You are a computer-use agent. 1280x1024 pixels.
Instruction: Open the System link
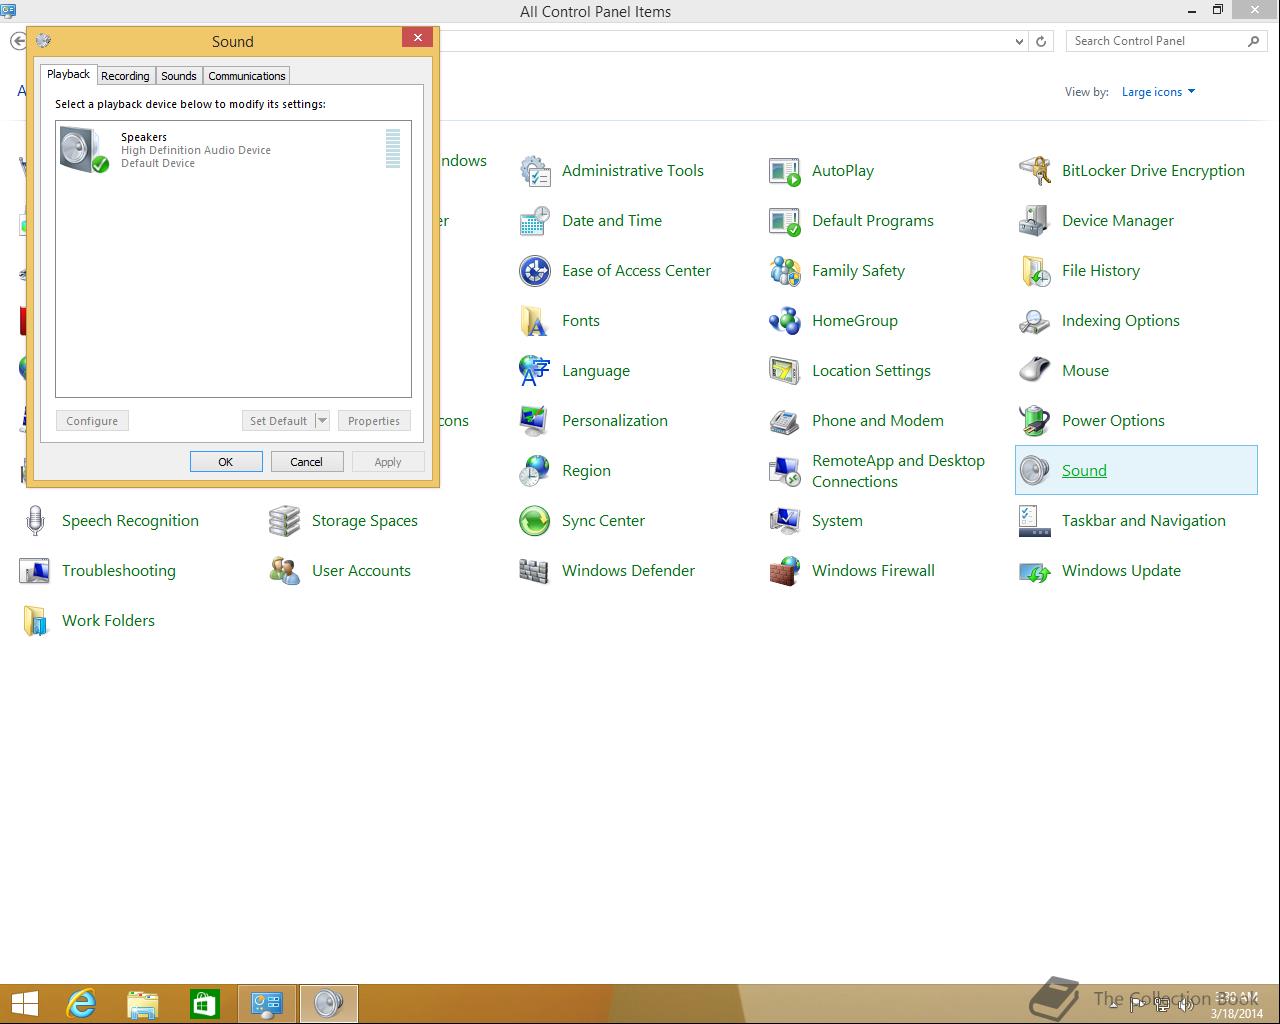(837, 521)
